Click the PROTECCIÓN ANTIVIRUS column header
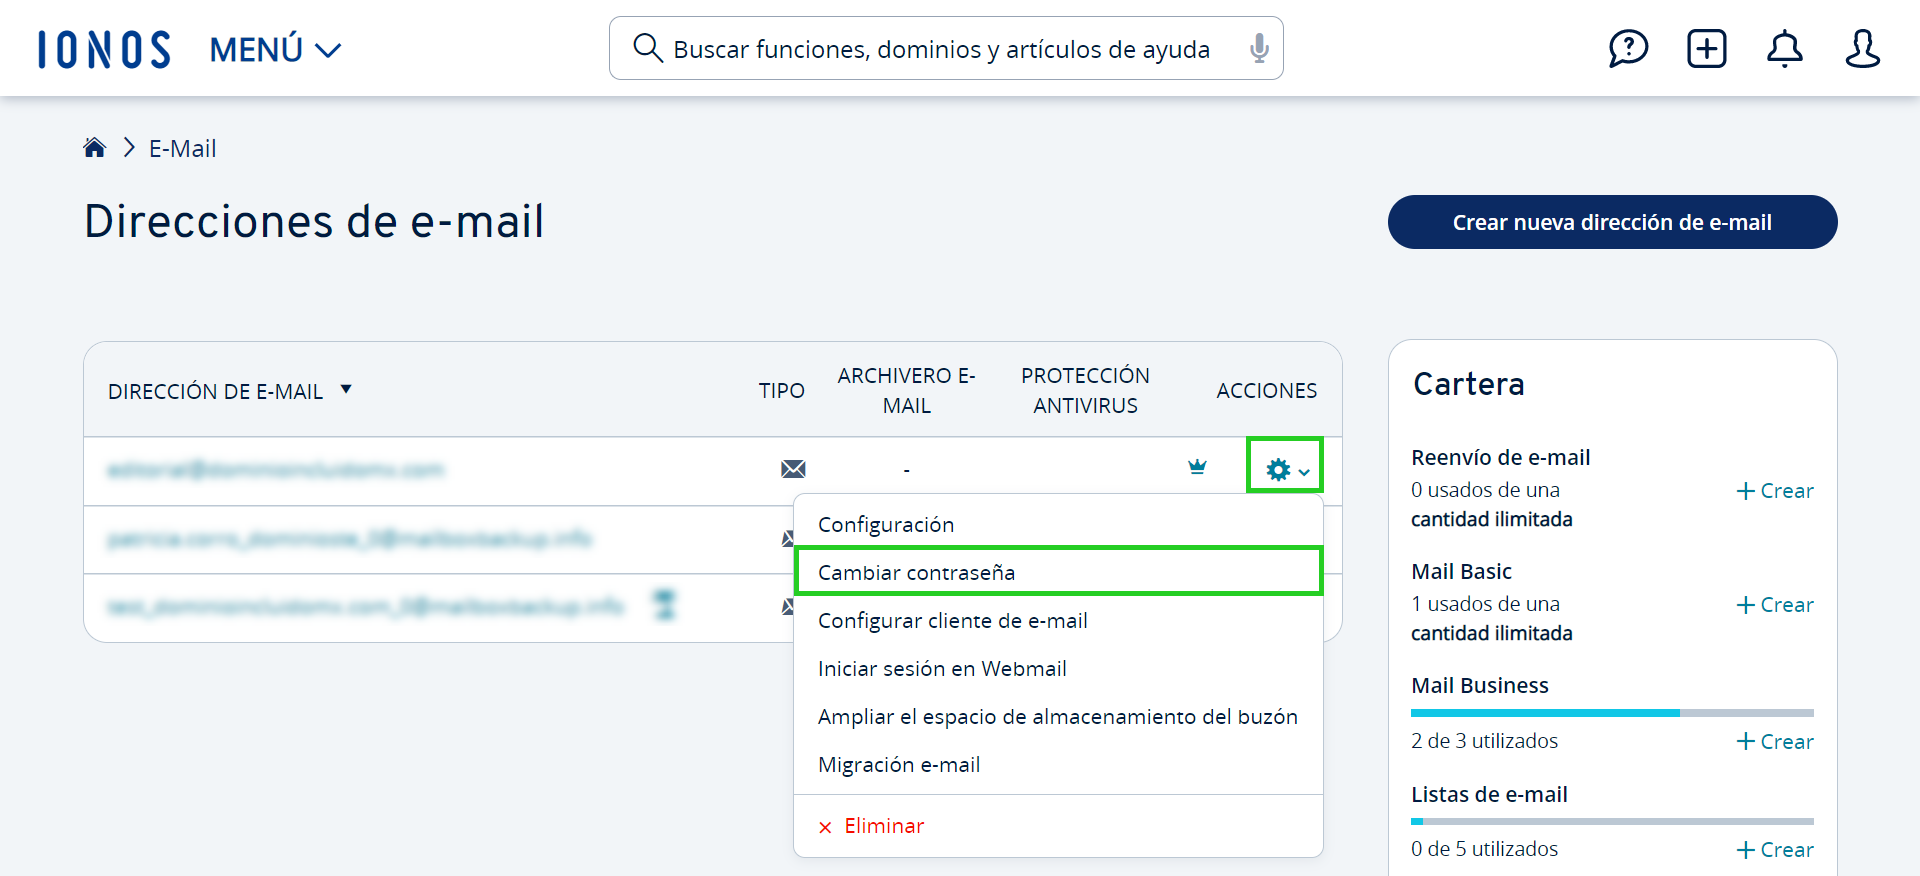Viewport: 1920px width, 876px height. pyautogui.click(x=1085, y=391)
